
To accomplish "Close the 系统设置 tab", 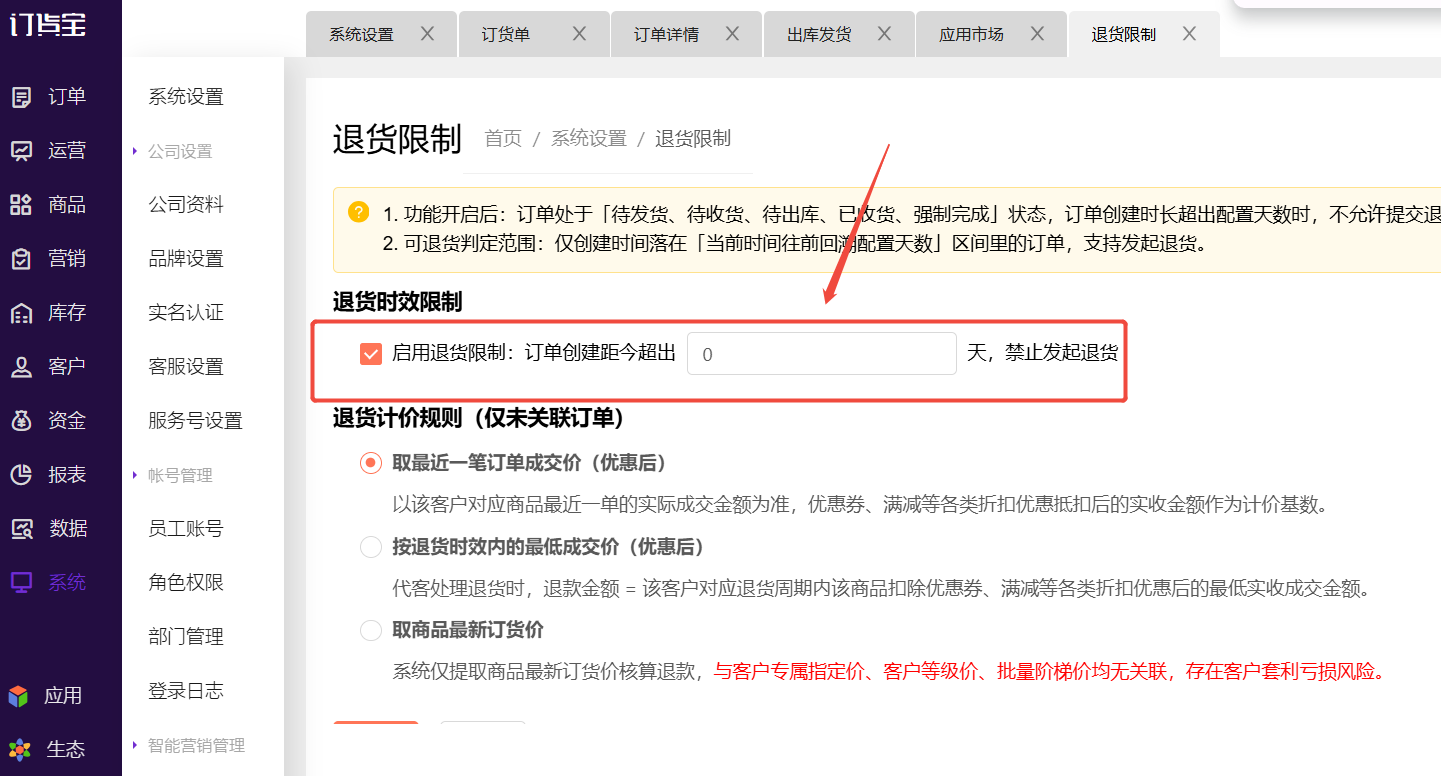I will [x=427, y=34].
